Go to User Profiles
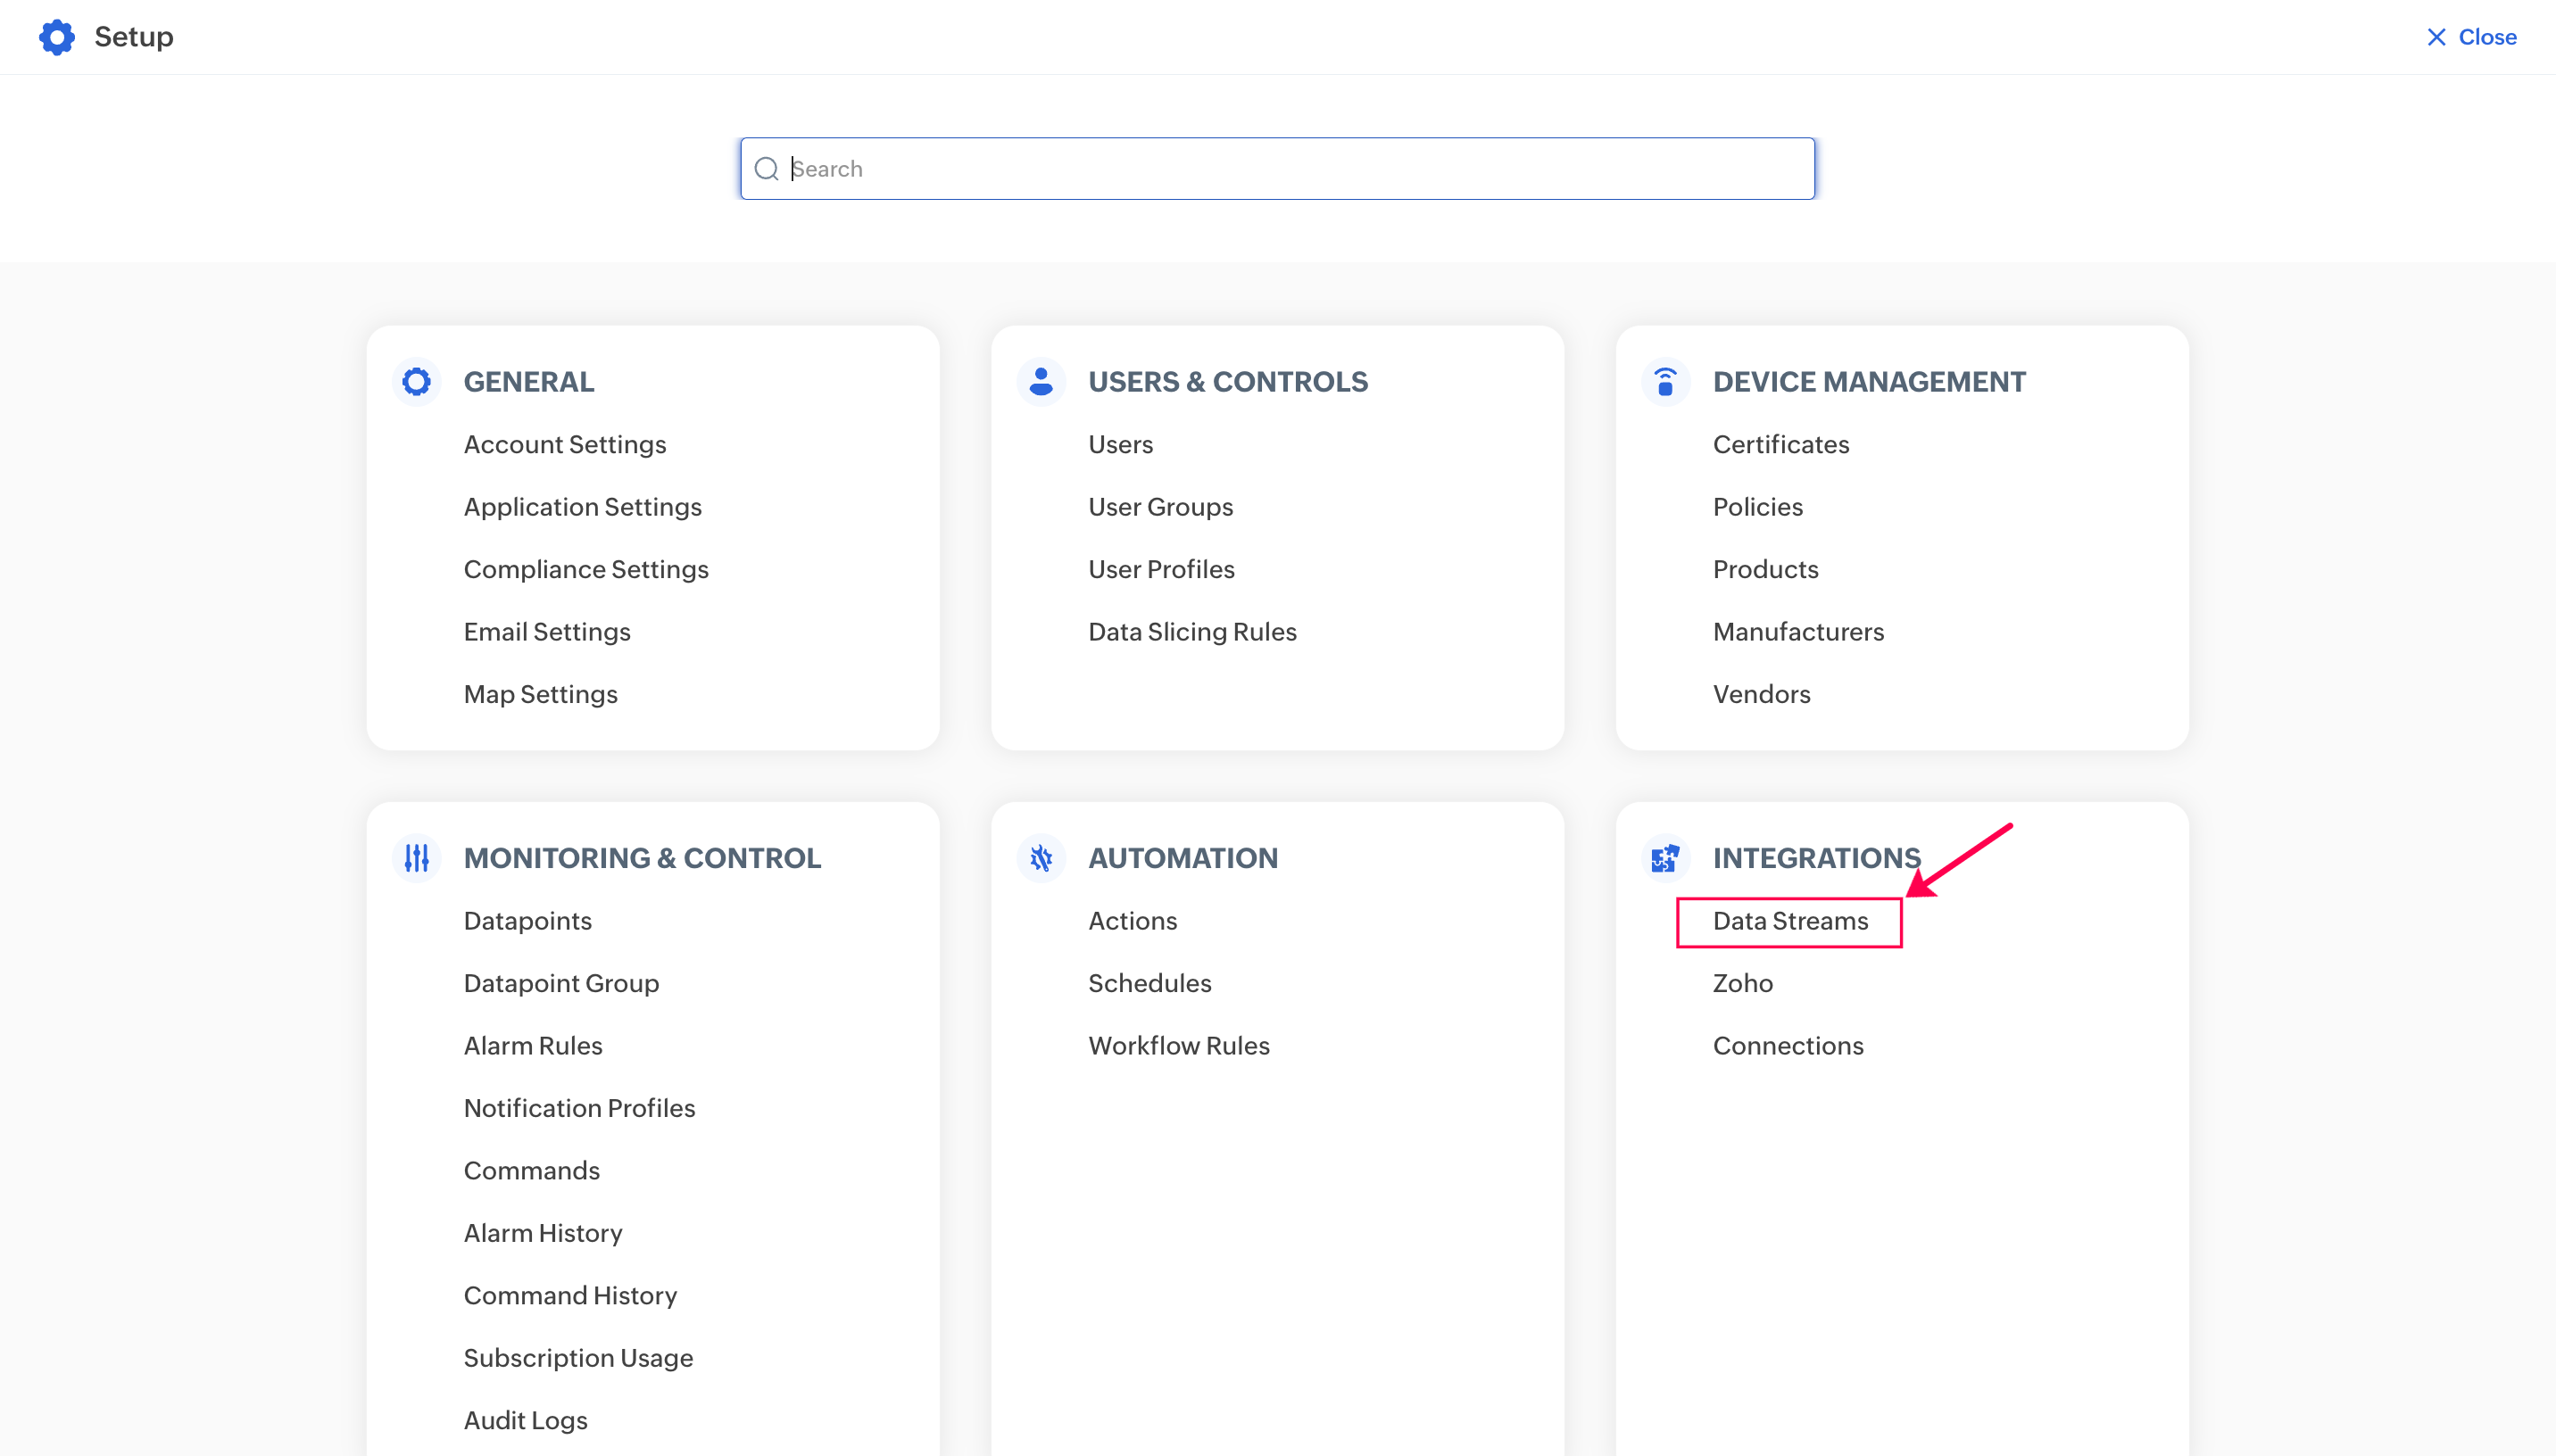2556x1456 pixels. [1160, 570]
